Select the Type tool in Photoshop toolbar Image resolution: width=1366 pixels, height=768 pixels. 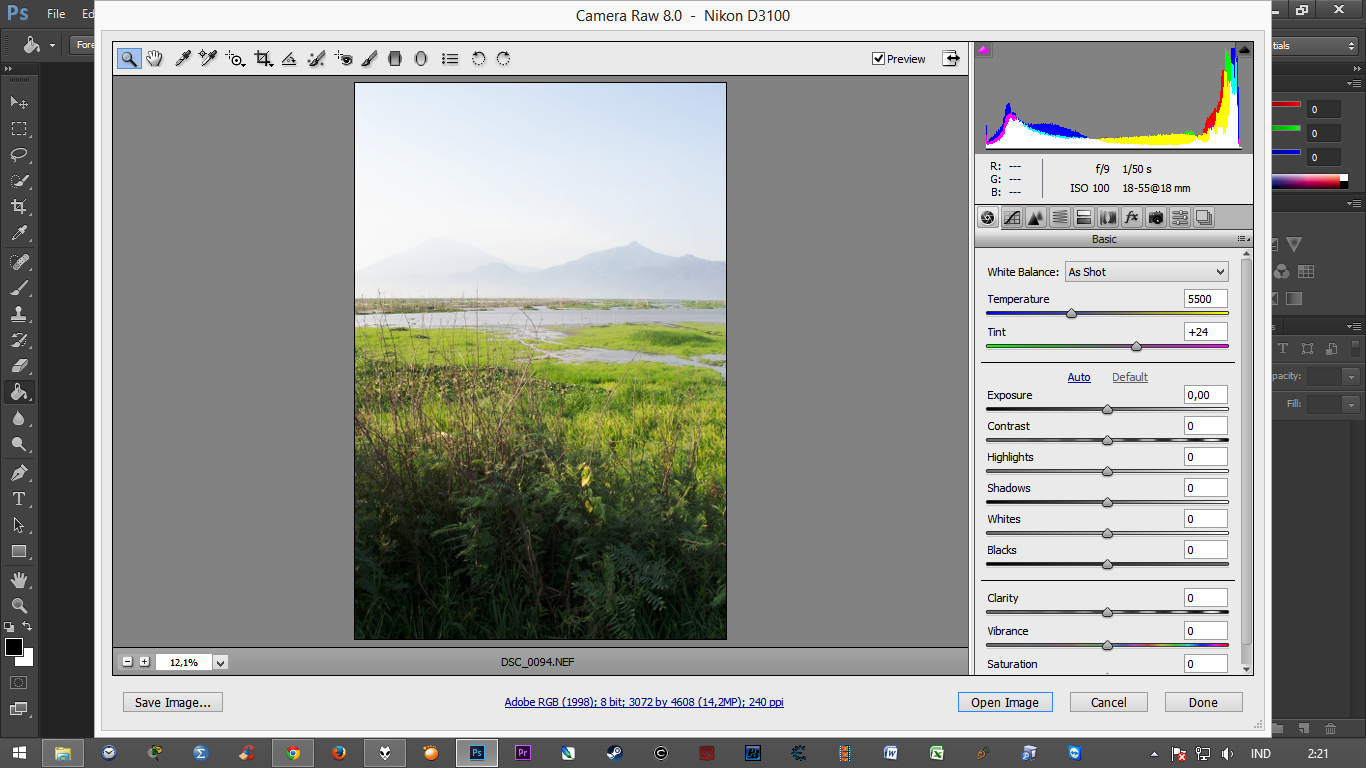(19, 499)
